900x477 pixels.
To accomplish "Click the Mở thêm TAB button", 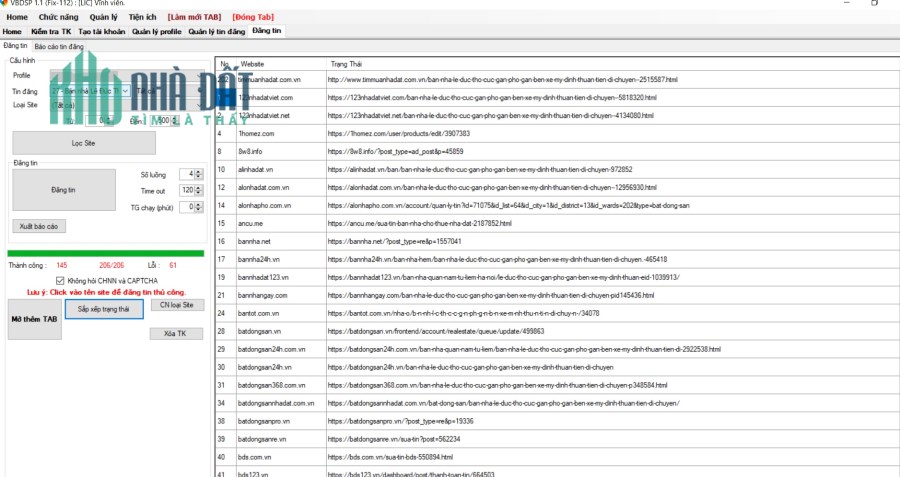I will click(x=34, y=319).
